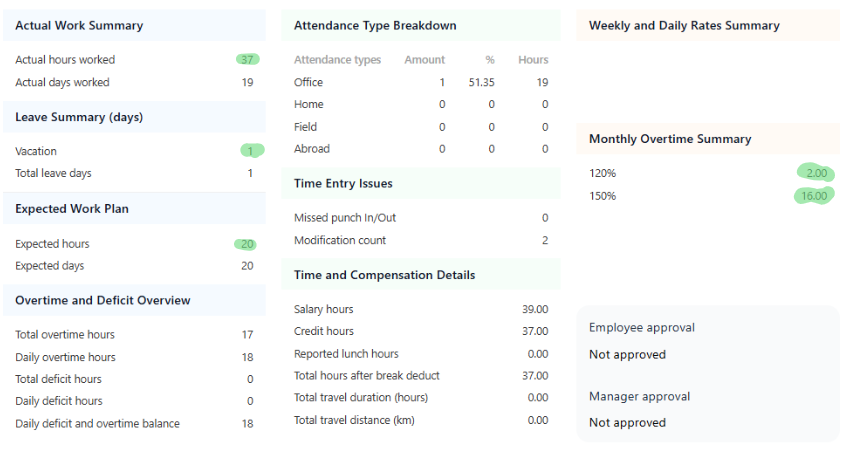Select the Salary hours value 39.00

tap(534, 310)
